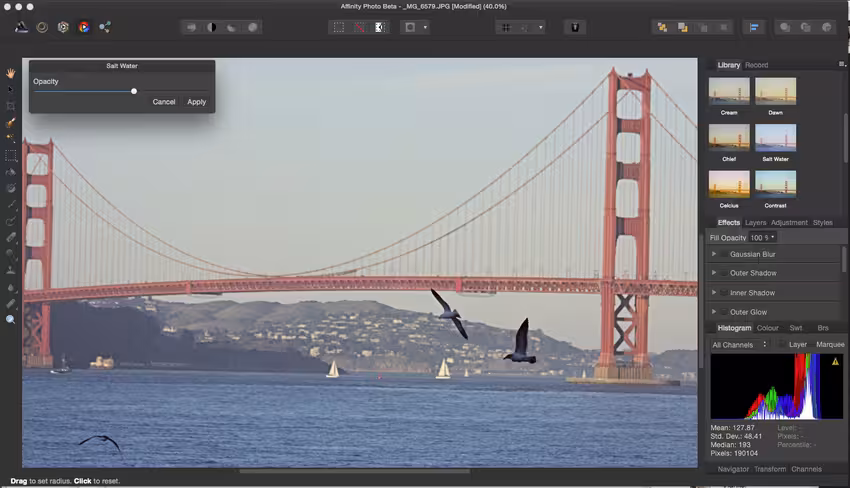The width and height of the screenshot is (850, 488).
Task: Enable the Gaussian Blur effect checkbox
Action: pos(724,254)
